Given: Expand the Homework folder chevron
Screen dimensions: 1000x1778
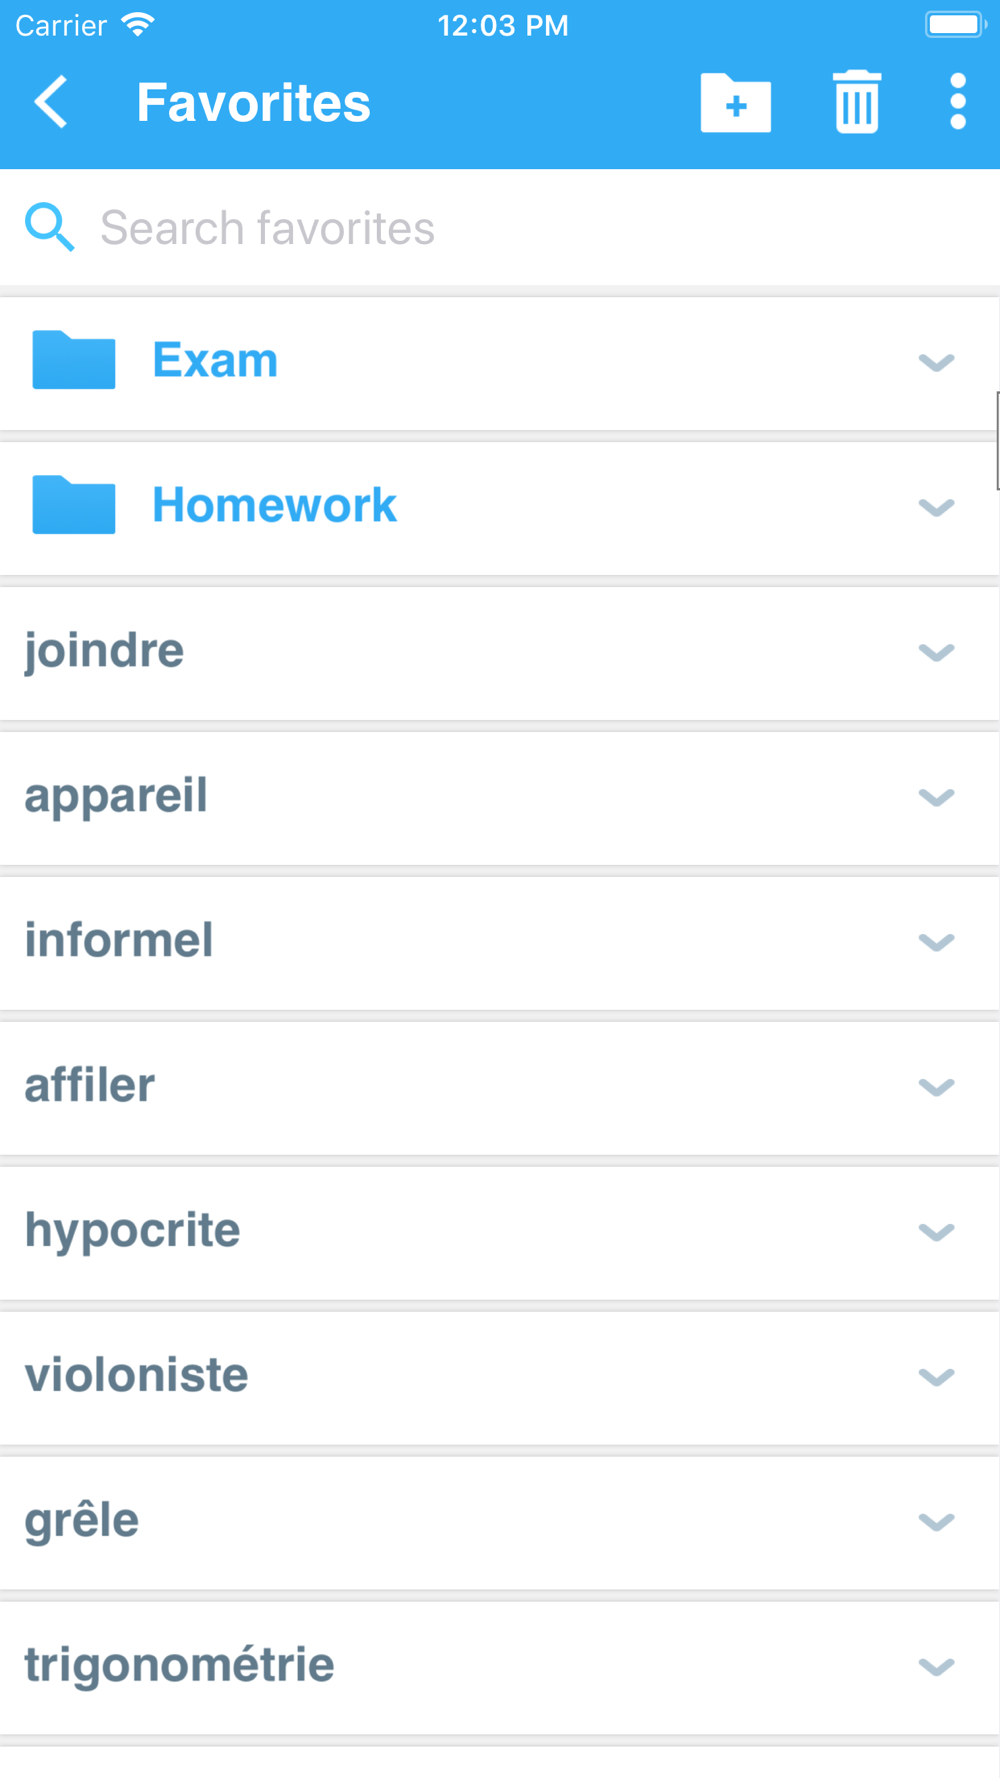Looking at the screenshot, I should point(936,507).
